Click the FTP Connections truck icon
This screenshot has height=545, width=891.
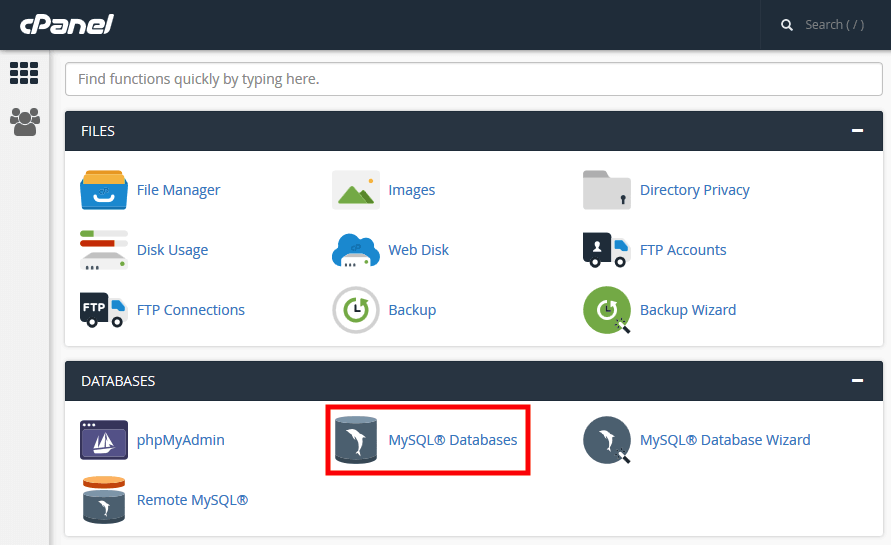pos(103,310)
